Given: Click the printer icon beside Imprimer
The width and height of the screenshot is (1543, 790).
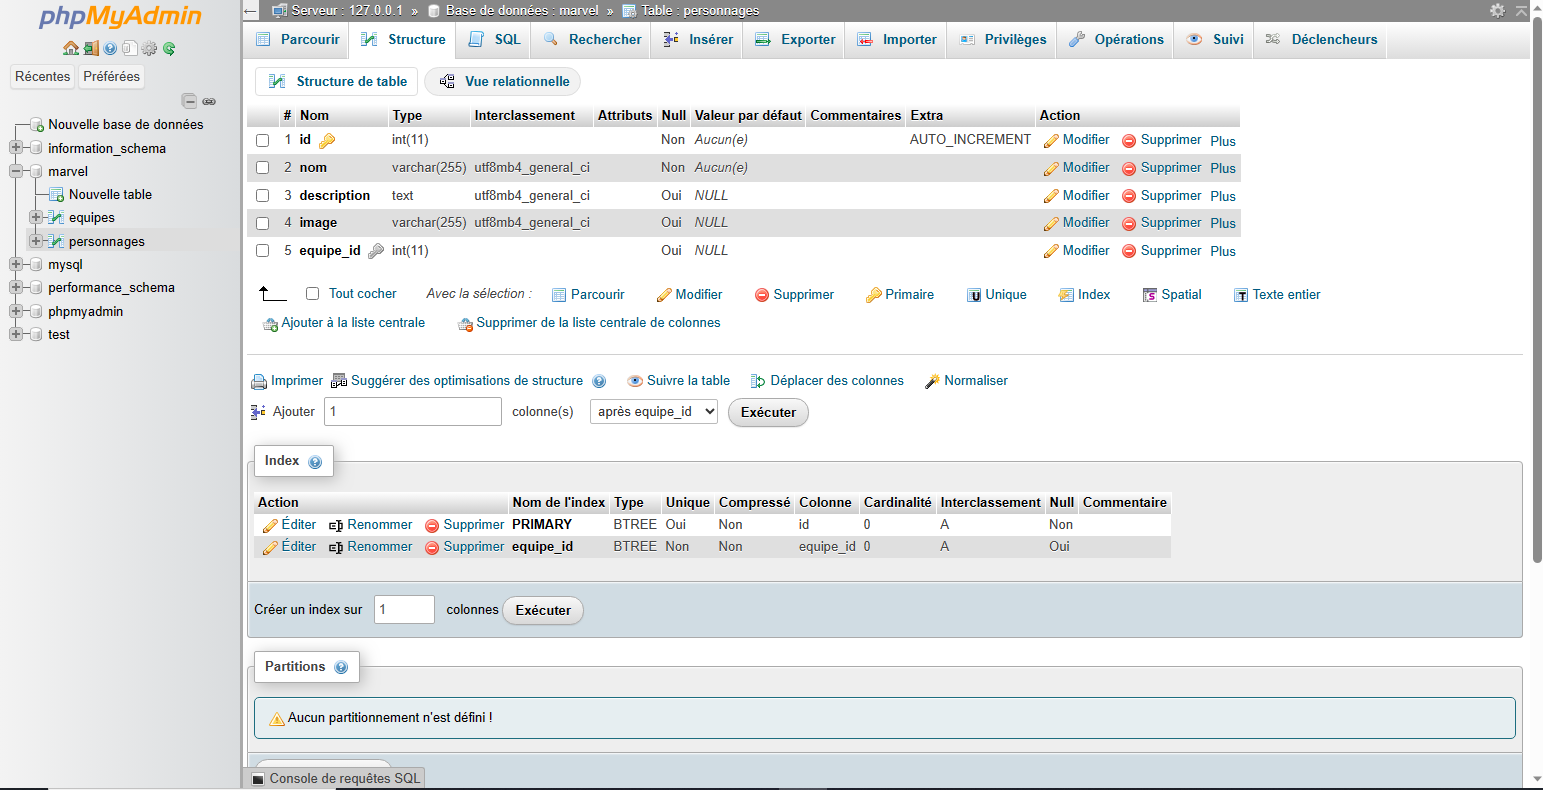Looking at the screenshot, I should (259, 381).
